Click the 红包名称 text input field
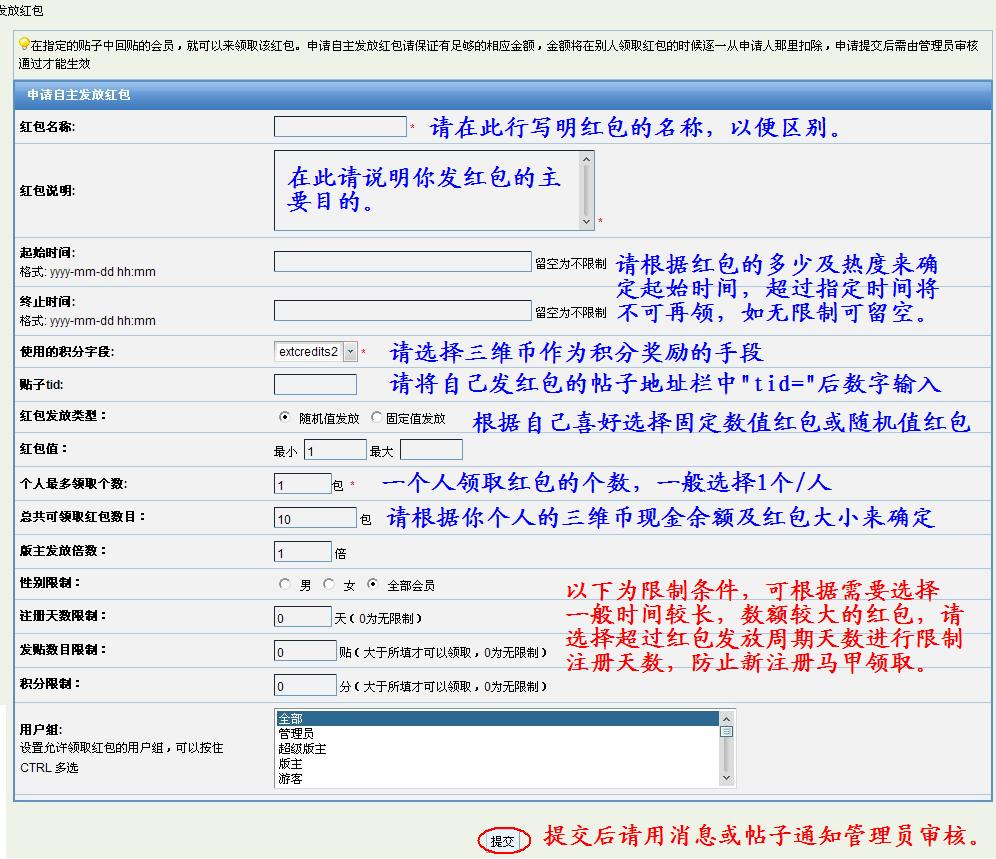Image resolution: width=996 pixels, height=859 pixels. [x=340, y=126]
